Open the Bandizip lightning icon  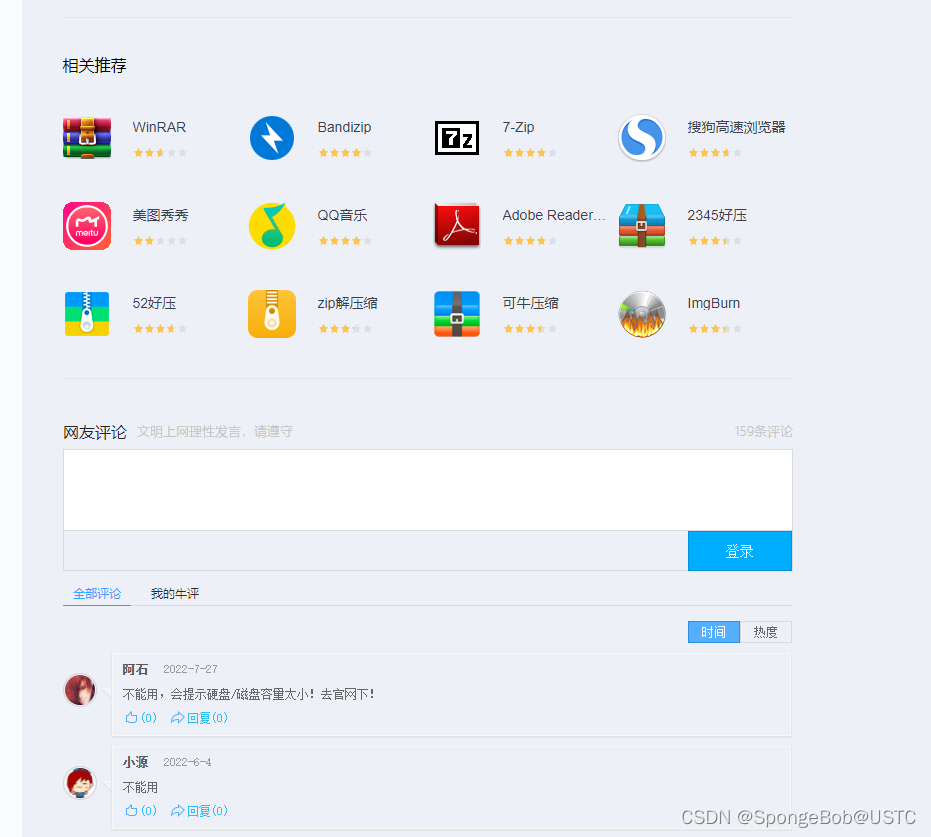(272, 138)
